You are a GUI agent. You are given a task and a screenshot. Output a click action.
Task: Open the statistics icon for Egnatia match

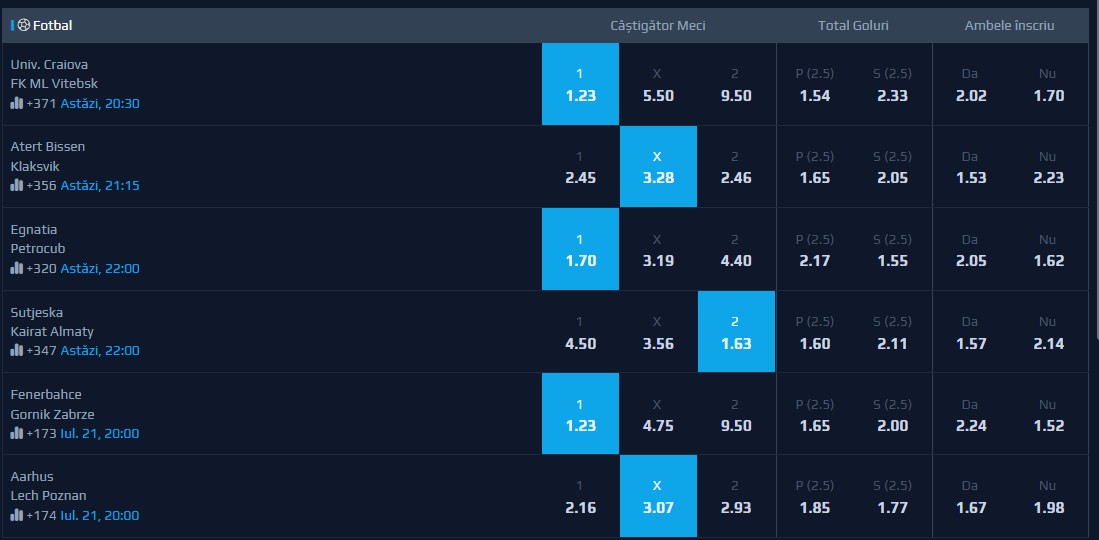click(17, 268)
